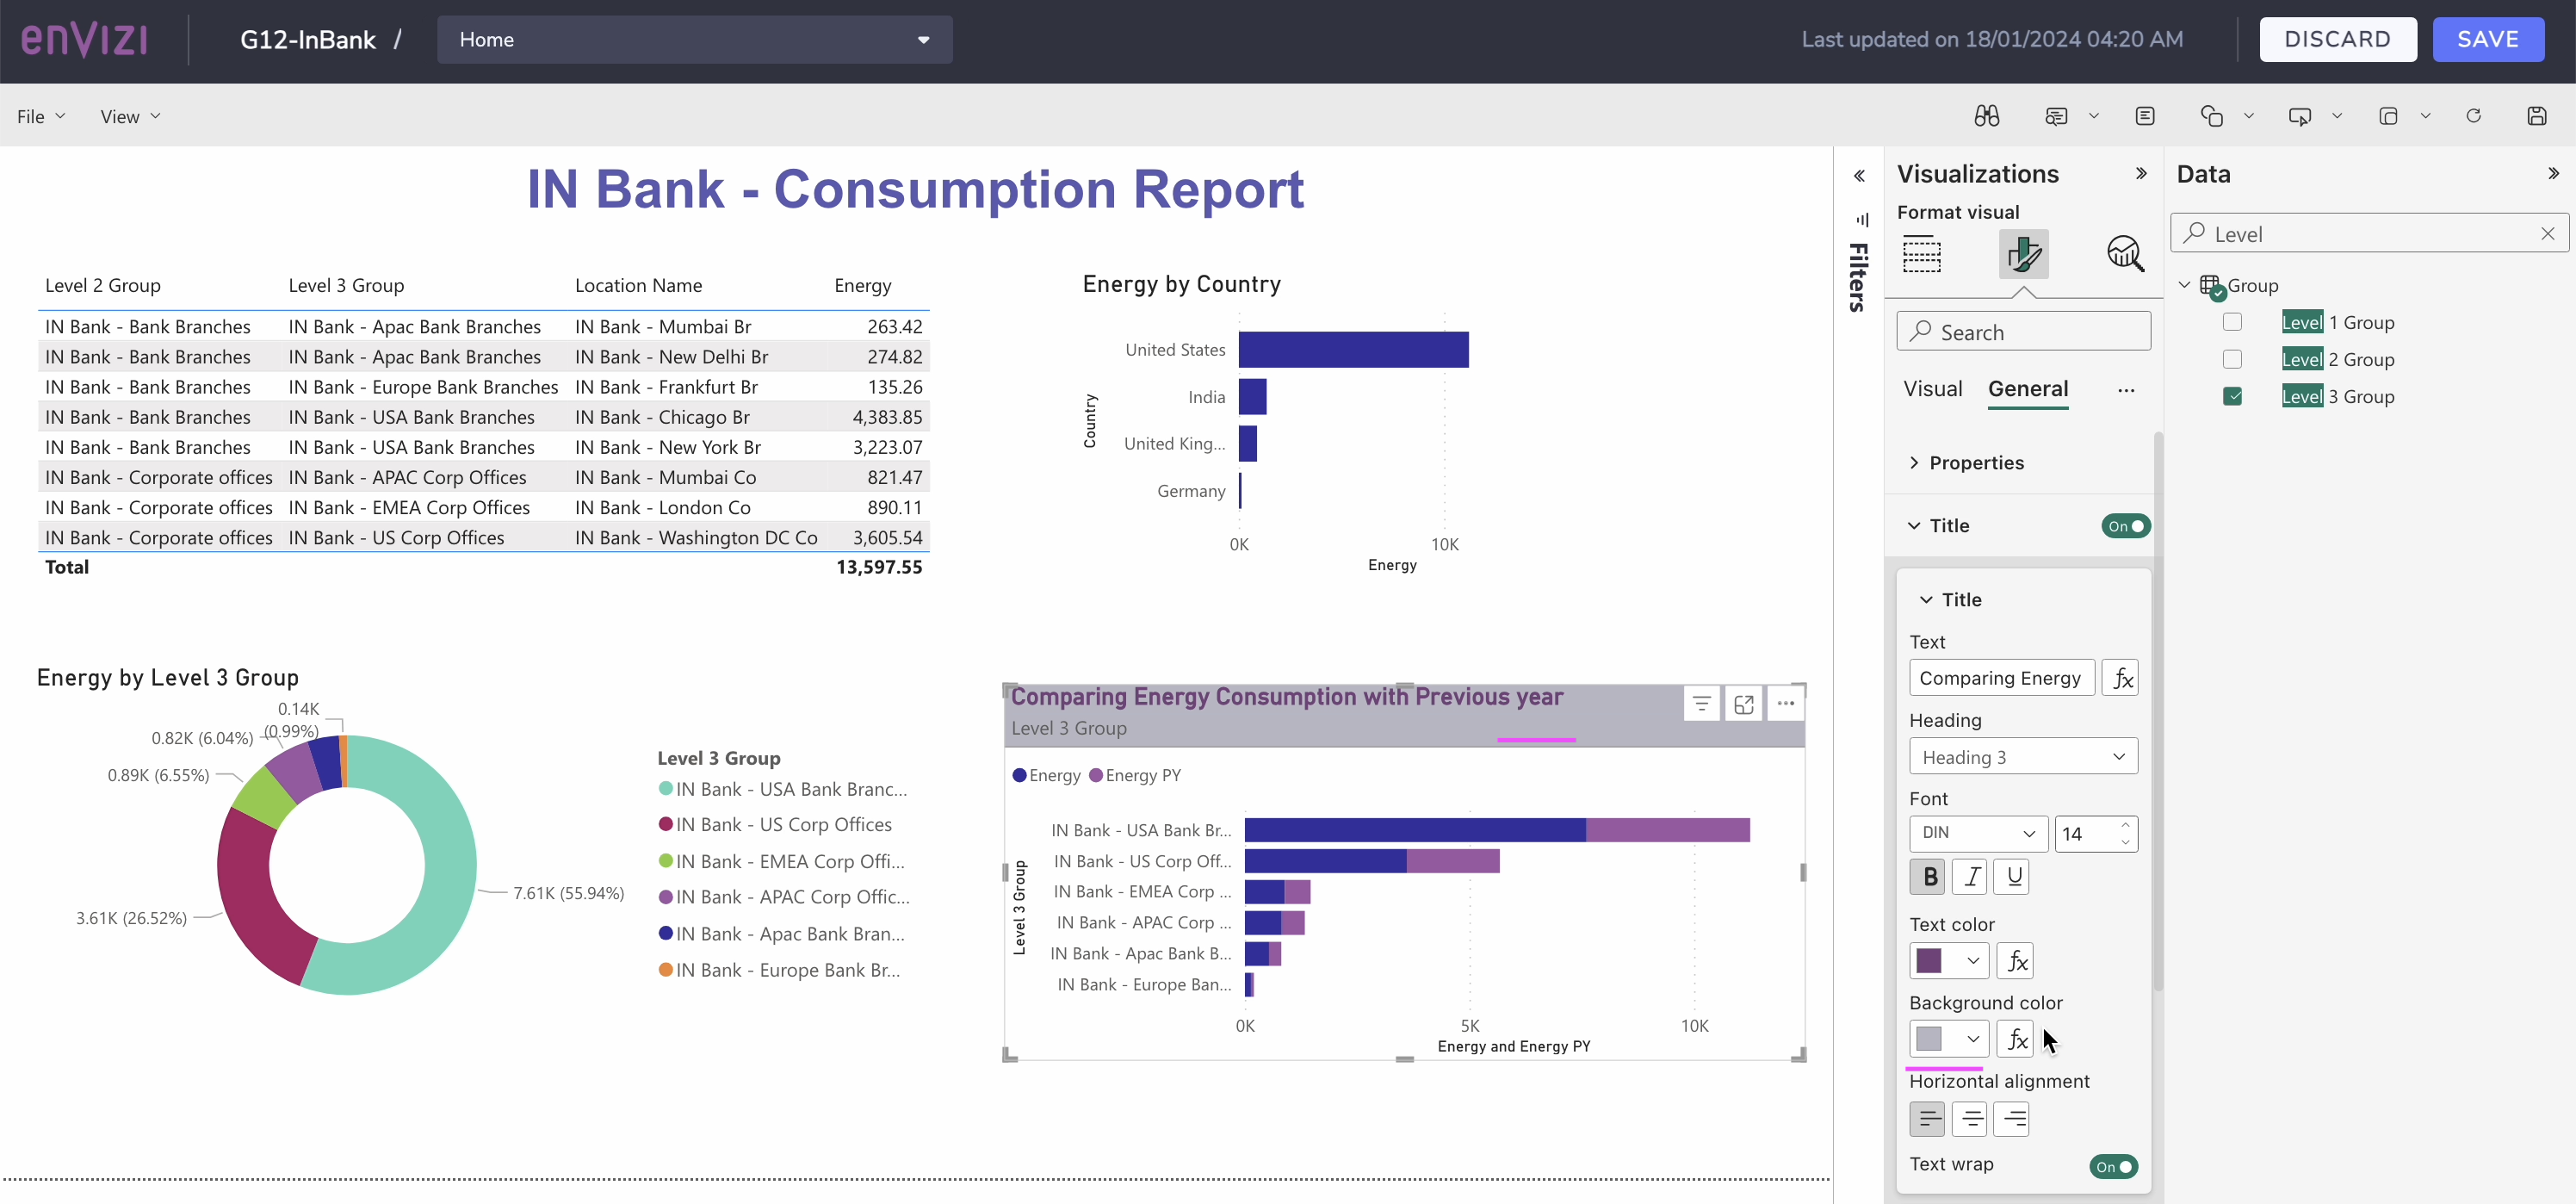
Task: Uncheck the Level 3 Group checkbox
Action: point(2232,396)
